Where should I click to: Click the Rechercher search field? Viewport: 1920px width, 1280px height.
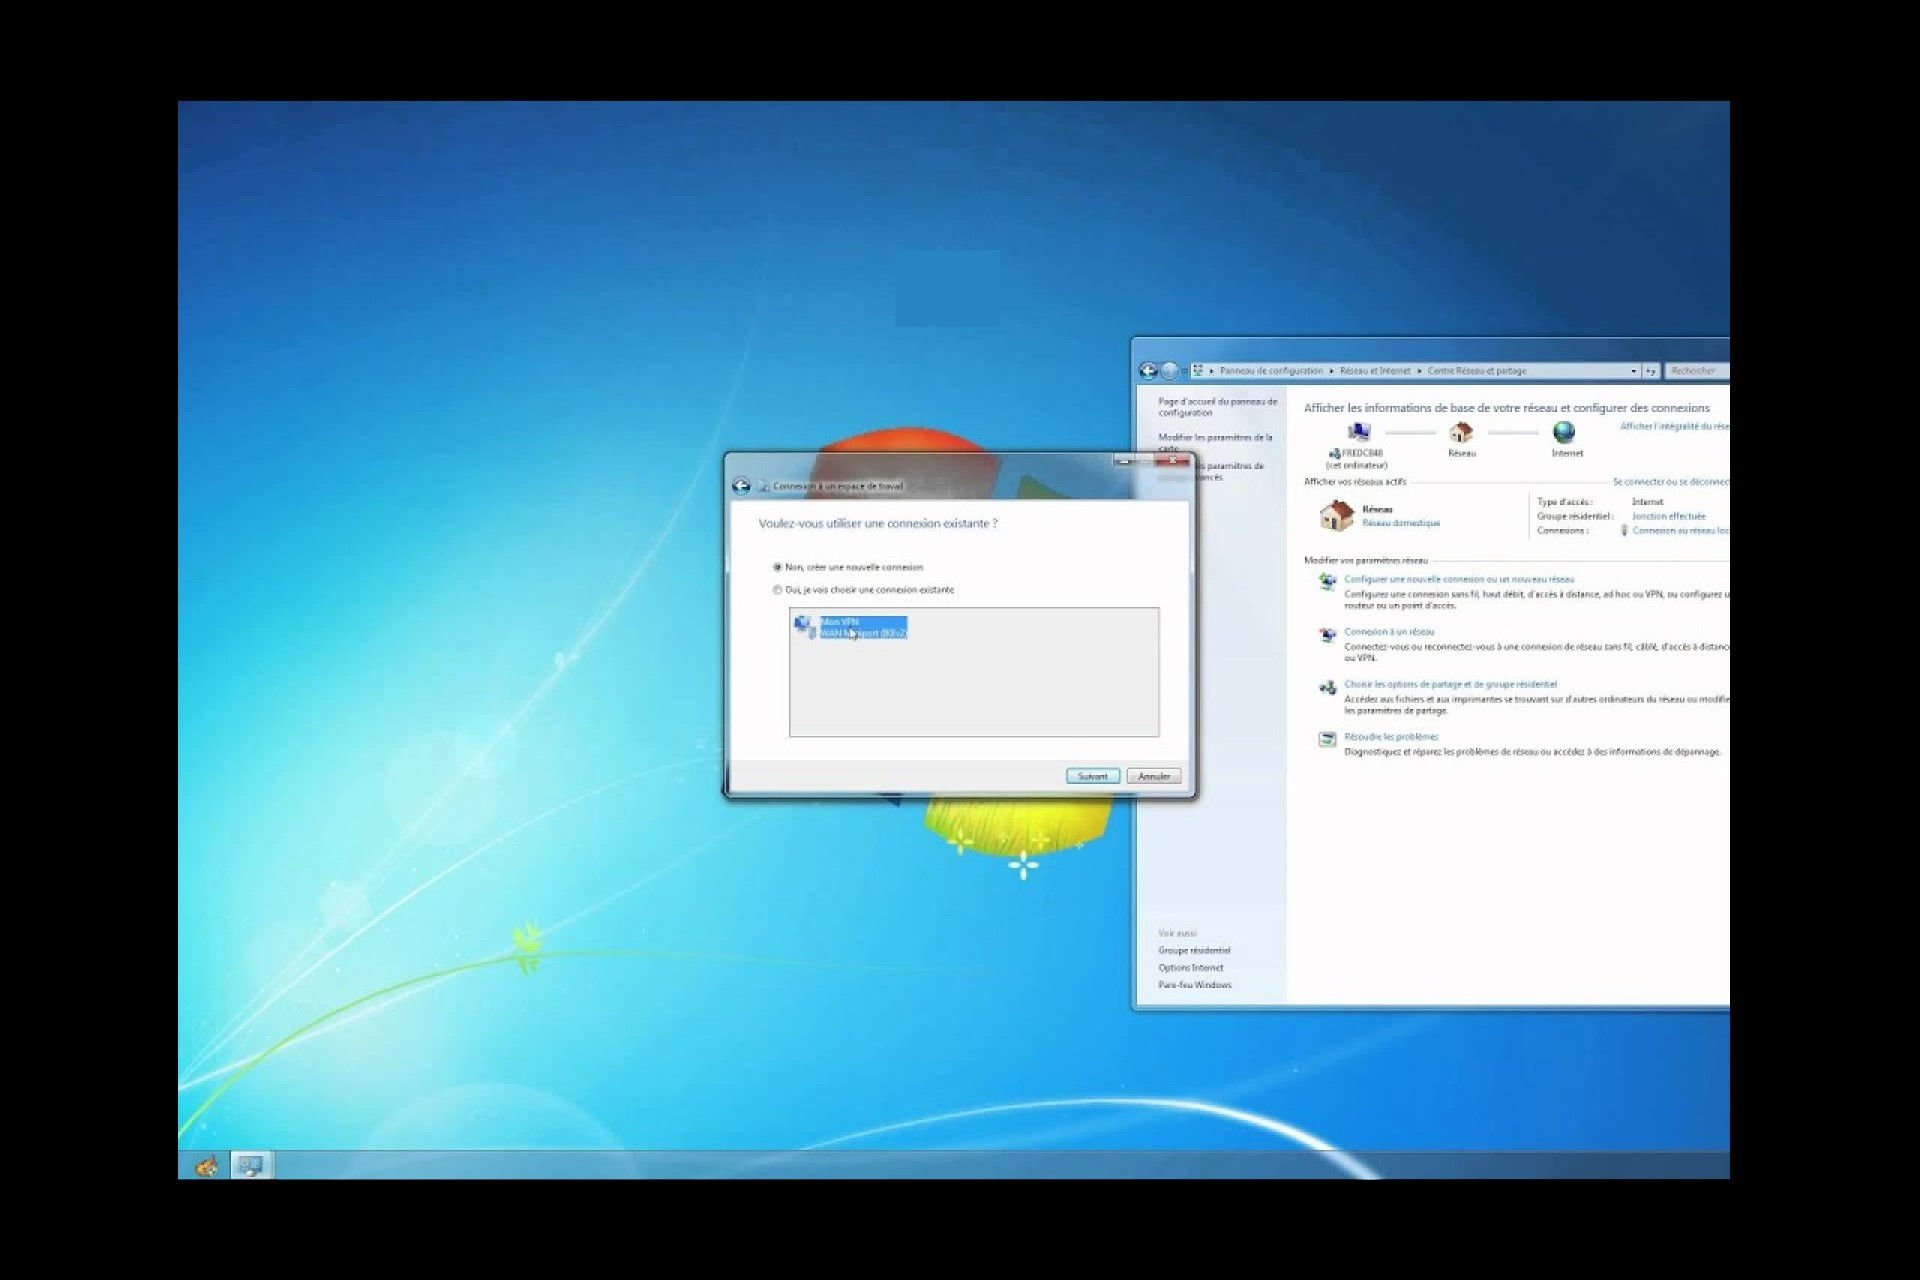pos(1698,371)
